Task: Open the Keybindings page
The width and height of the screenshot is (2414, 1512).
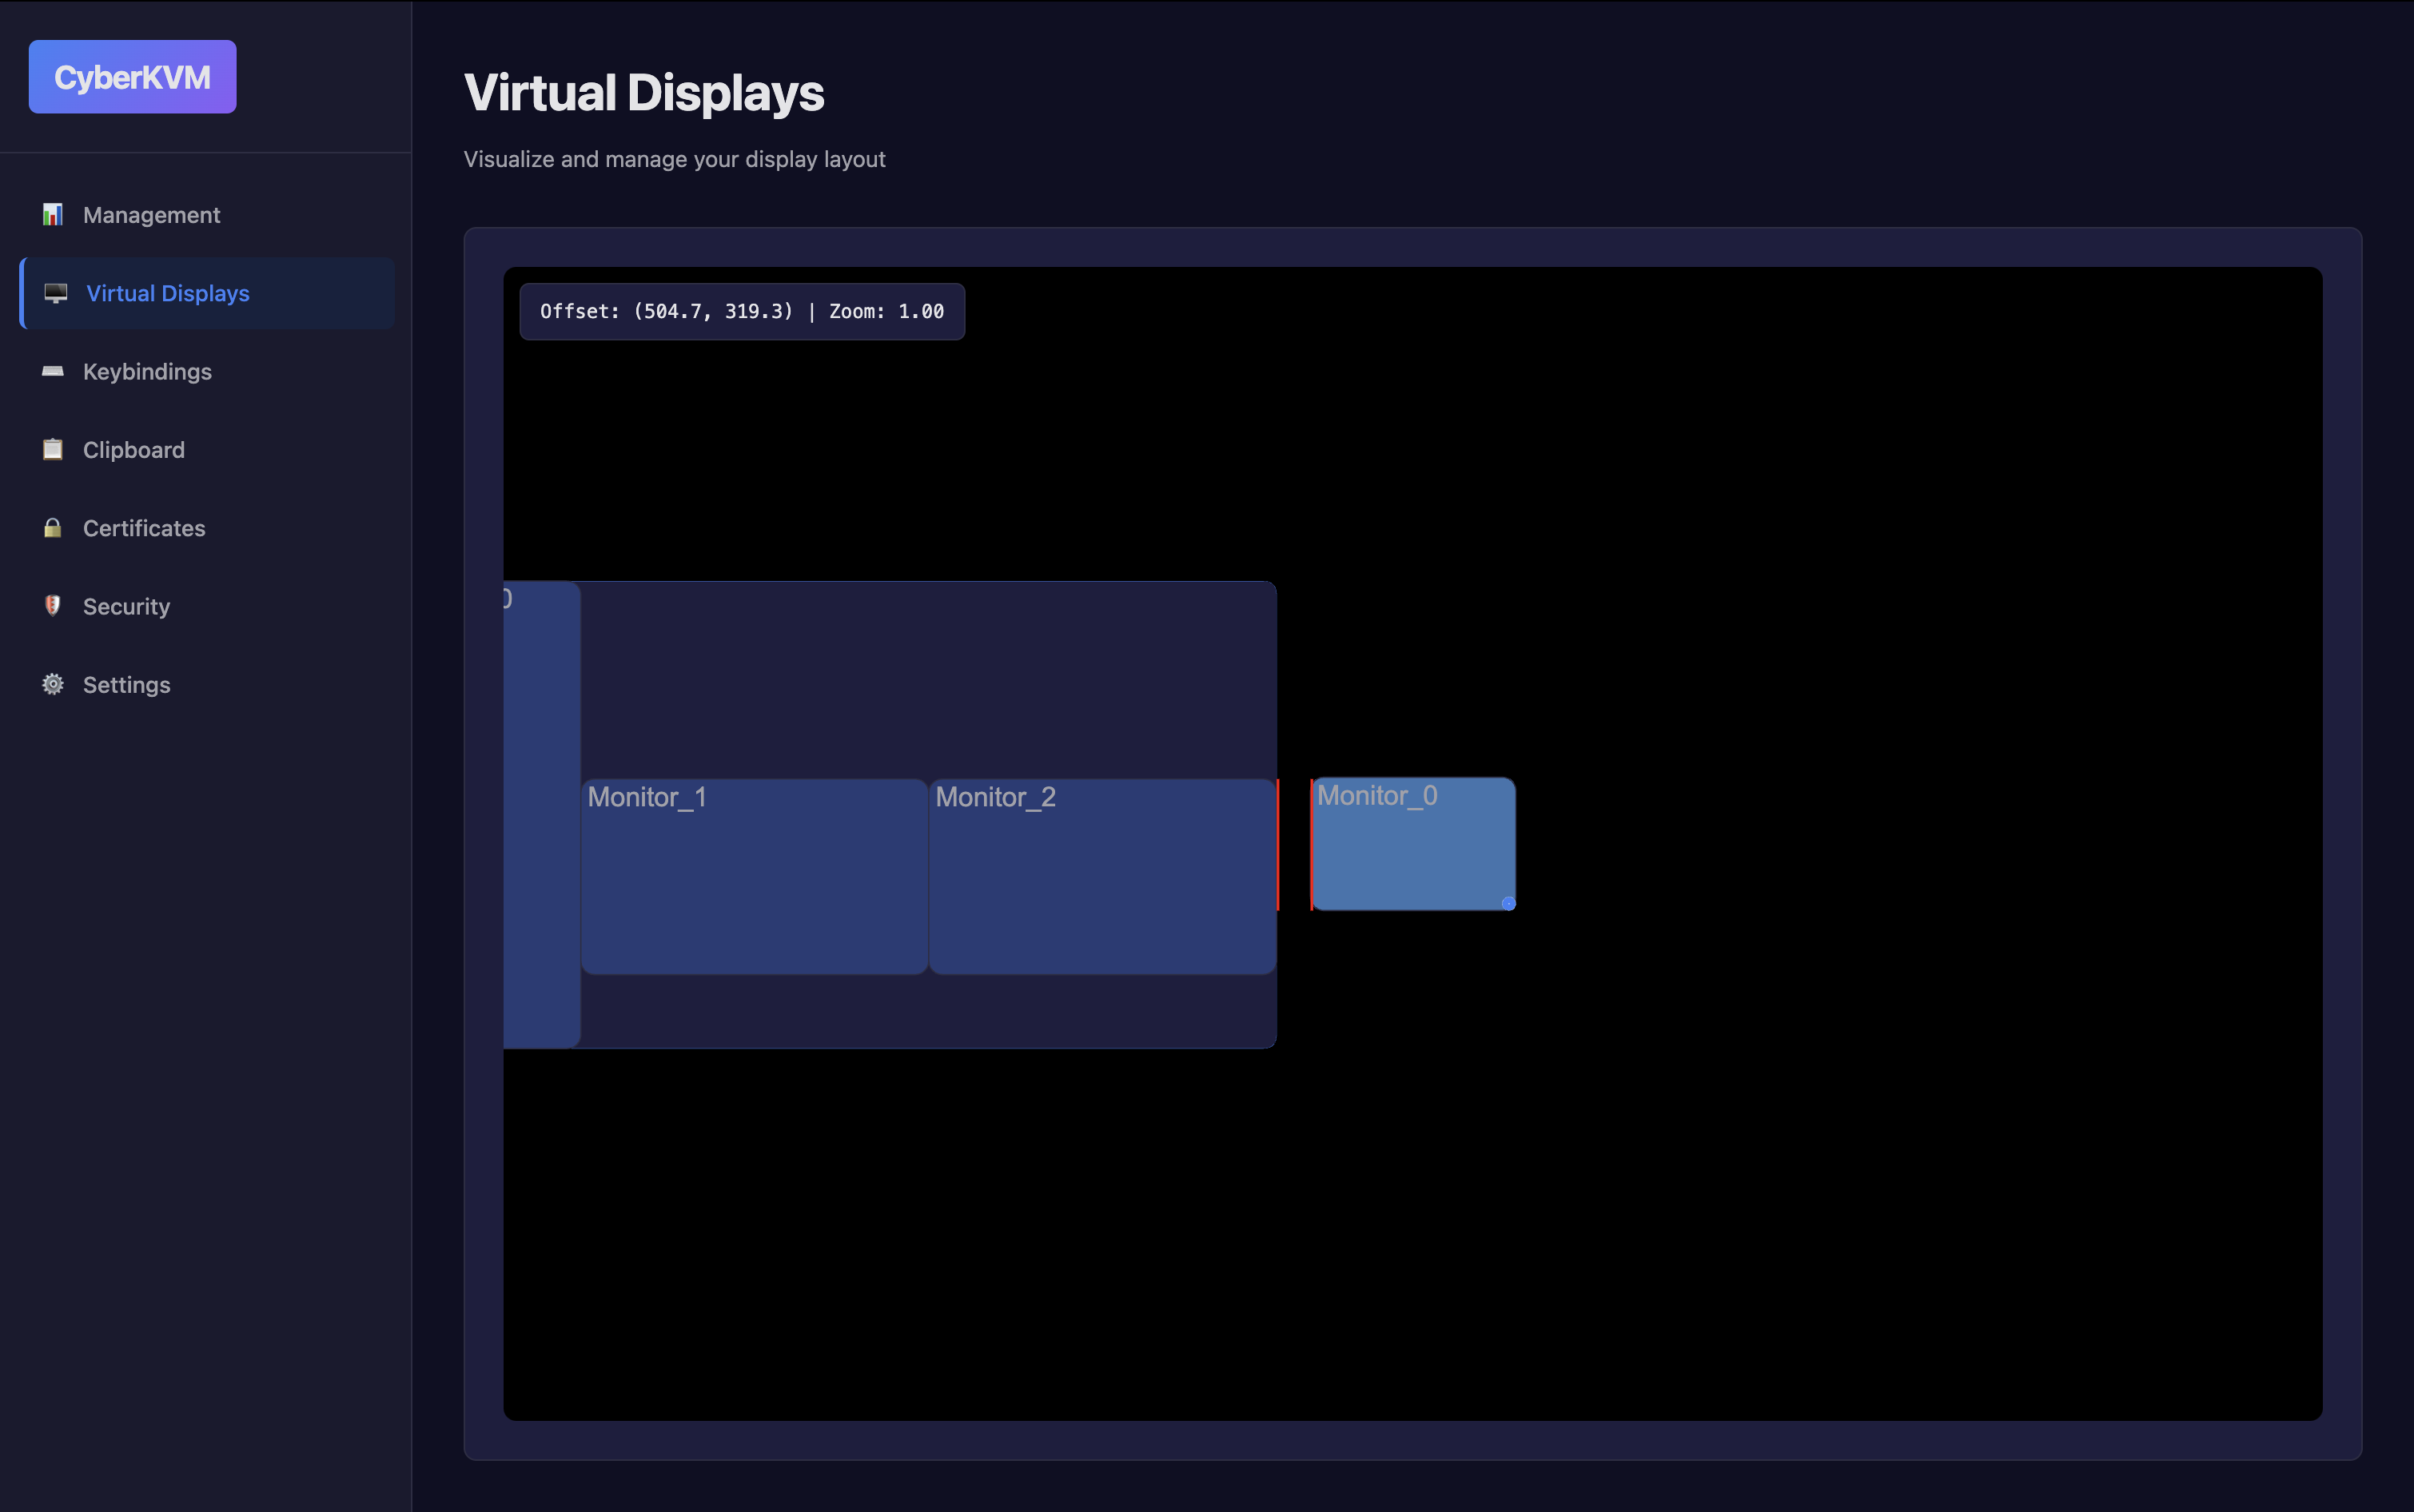Action: pos(147,371)
